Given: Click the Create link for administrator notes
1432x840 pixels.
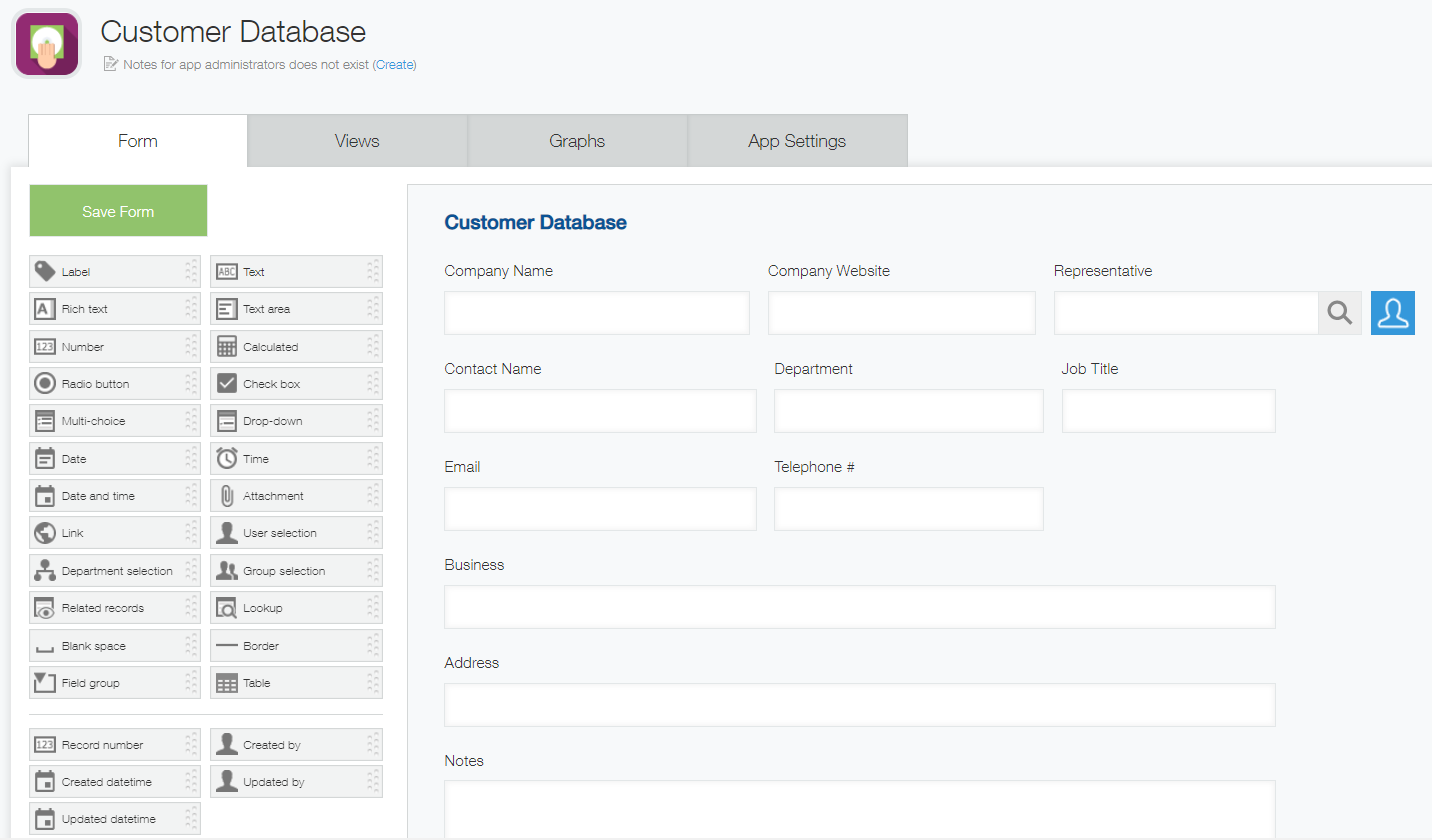Looking at the screenshot, I should (395, 65).
